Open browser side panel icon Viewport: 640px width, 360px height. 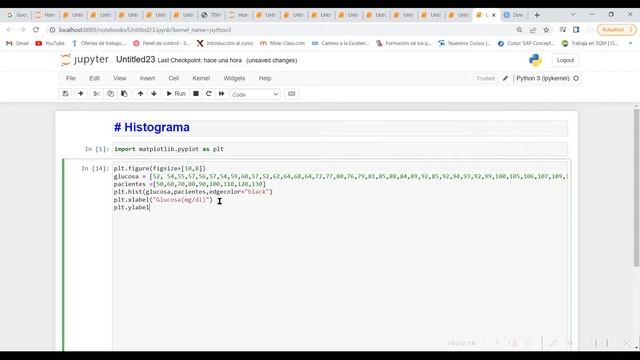click(576, 30)
